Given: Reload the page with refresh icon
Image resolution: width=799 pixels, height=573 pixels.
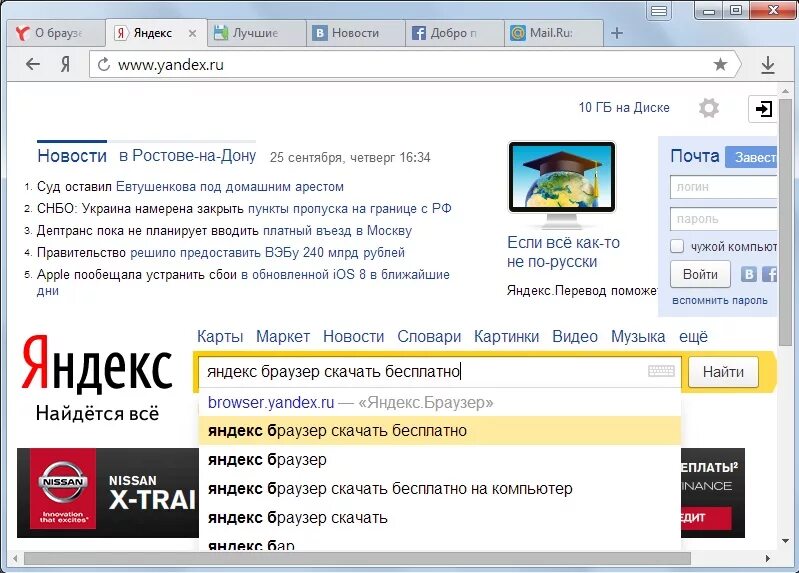Looking at the screenshot, I should tap(104, 64).
